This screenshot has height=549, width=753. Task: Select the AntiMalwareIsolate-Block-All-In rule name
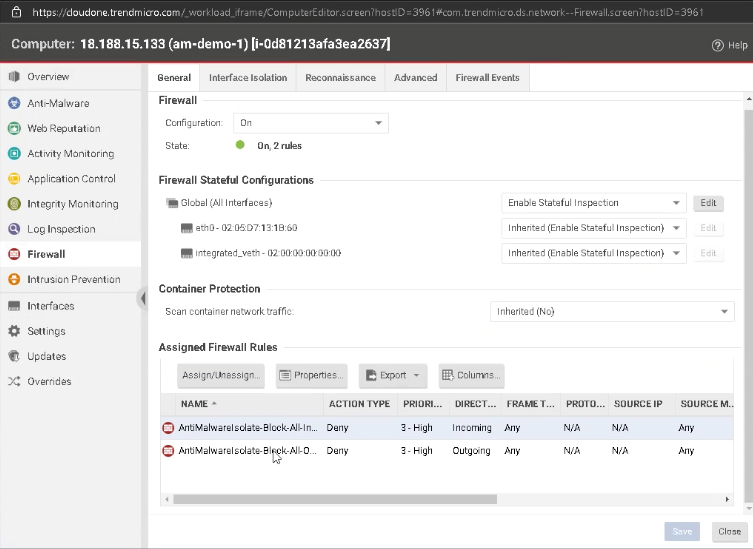tap(248, 427)
